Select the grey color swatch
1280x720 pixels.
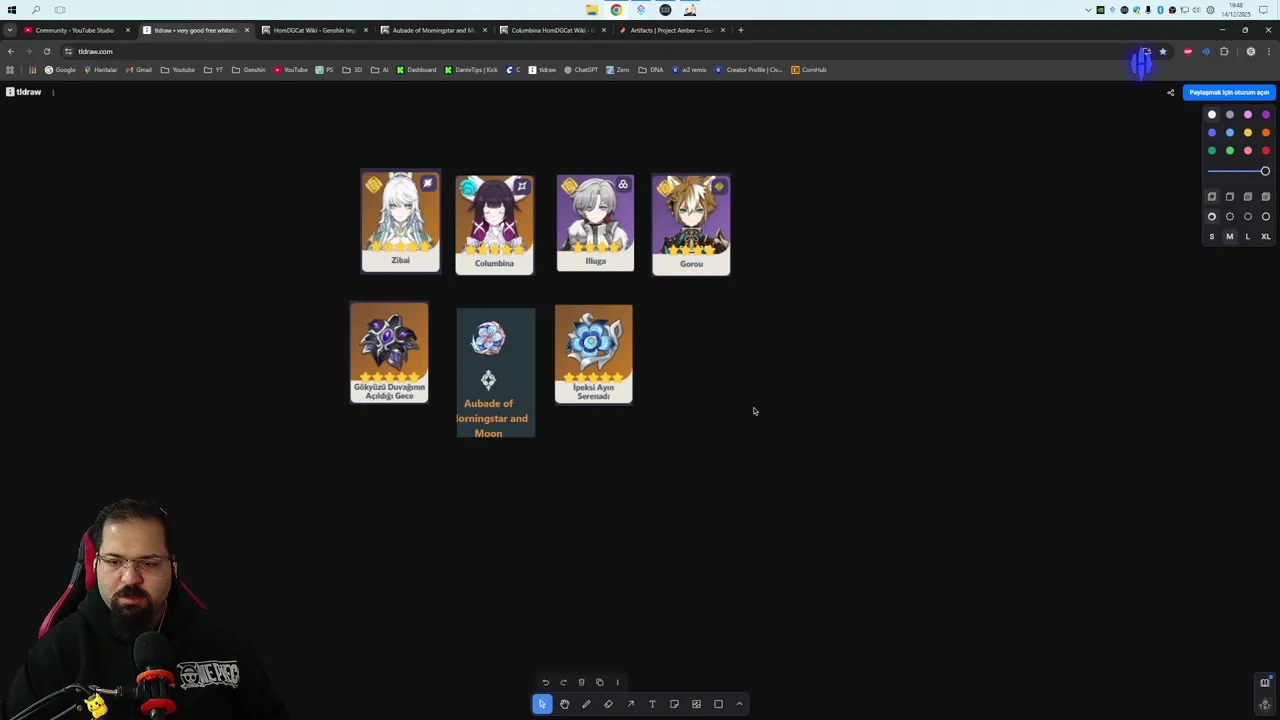[x=1230, y=115]
